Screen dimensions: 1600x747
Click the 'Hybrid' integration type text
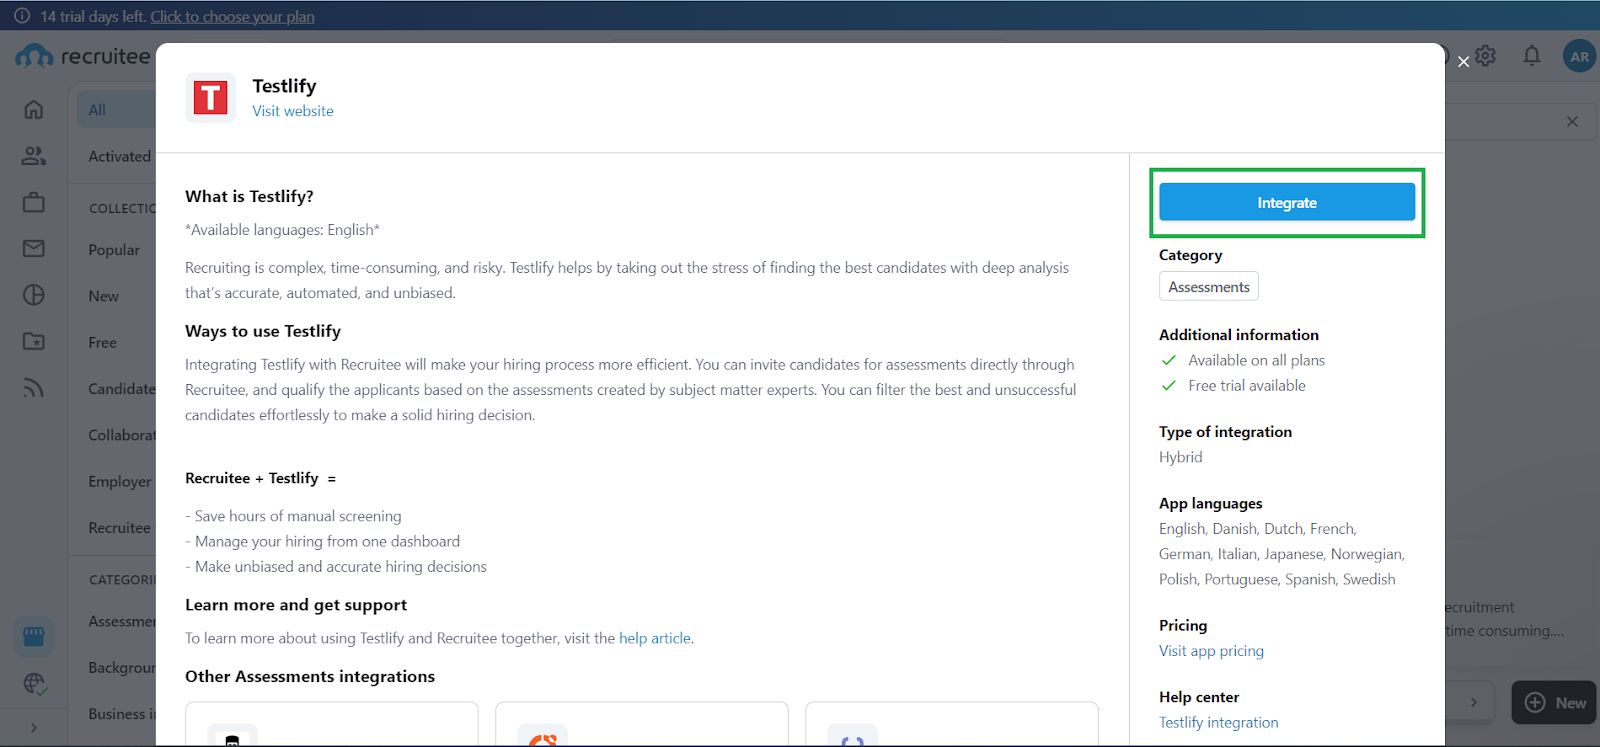tap(1181, 457)
